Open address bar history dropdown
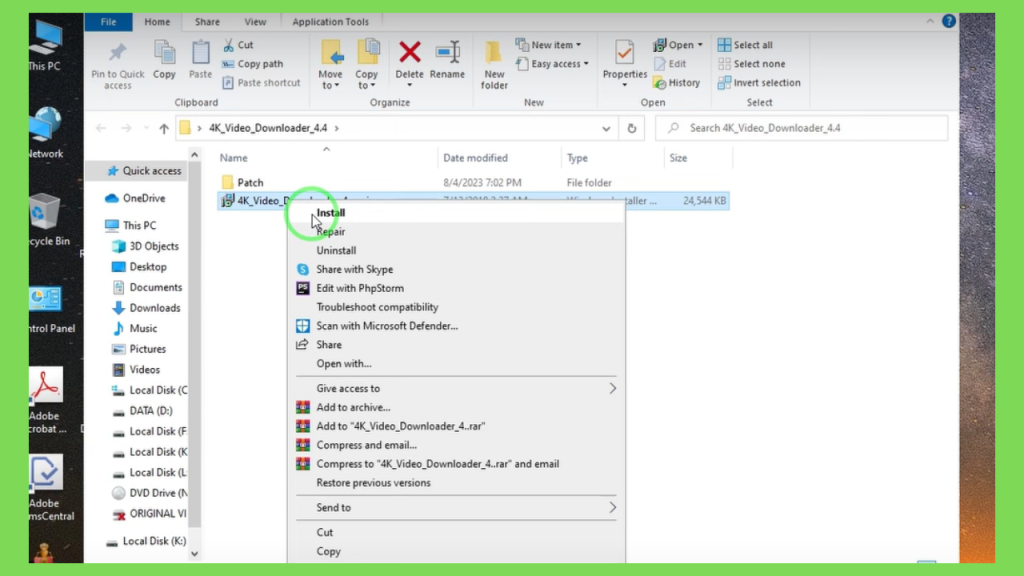The image size is (1024, 576). pos(606,129)
